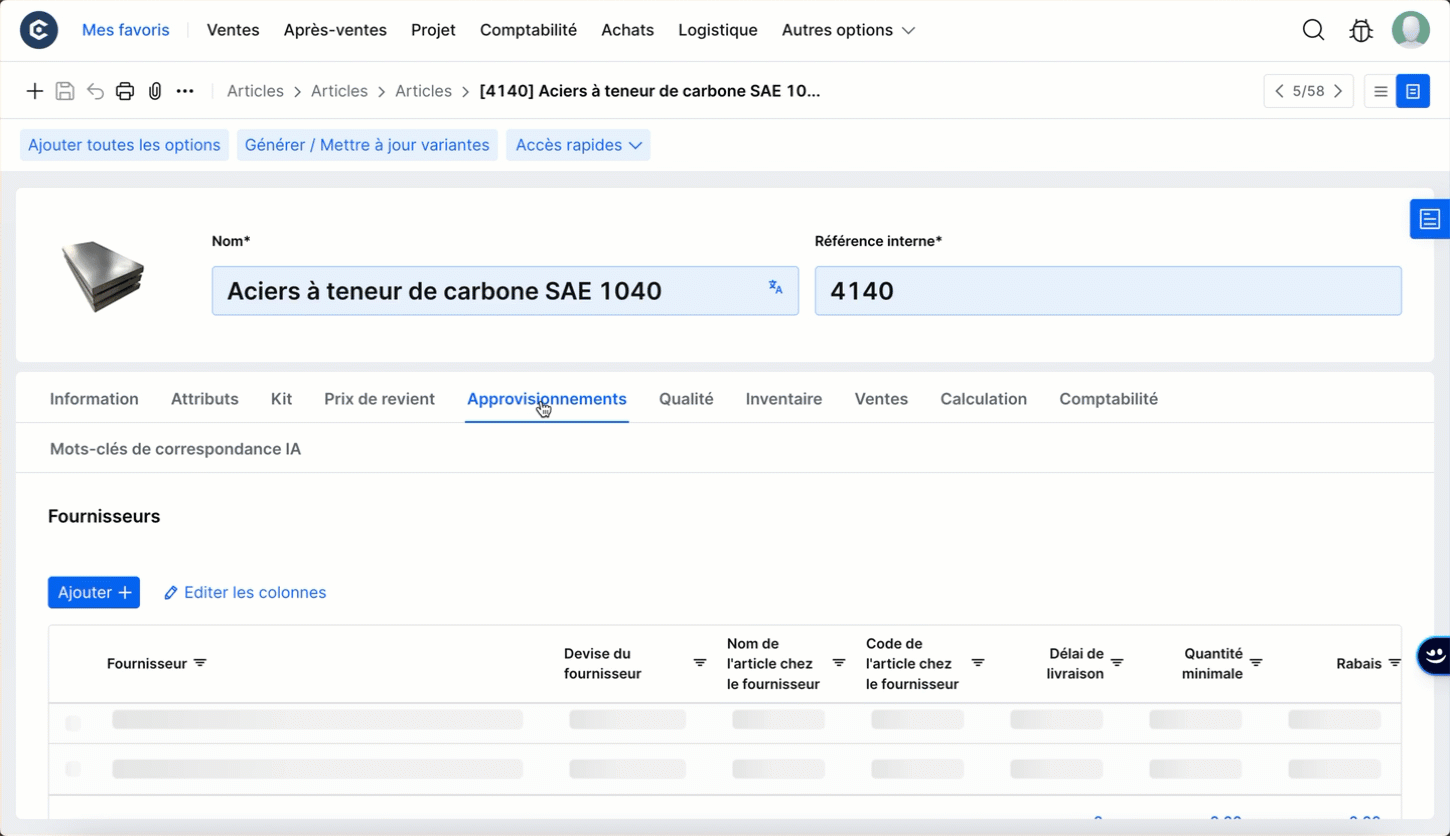Expand the Autres options menu
1450x836 pixels.
point(848,30)
